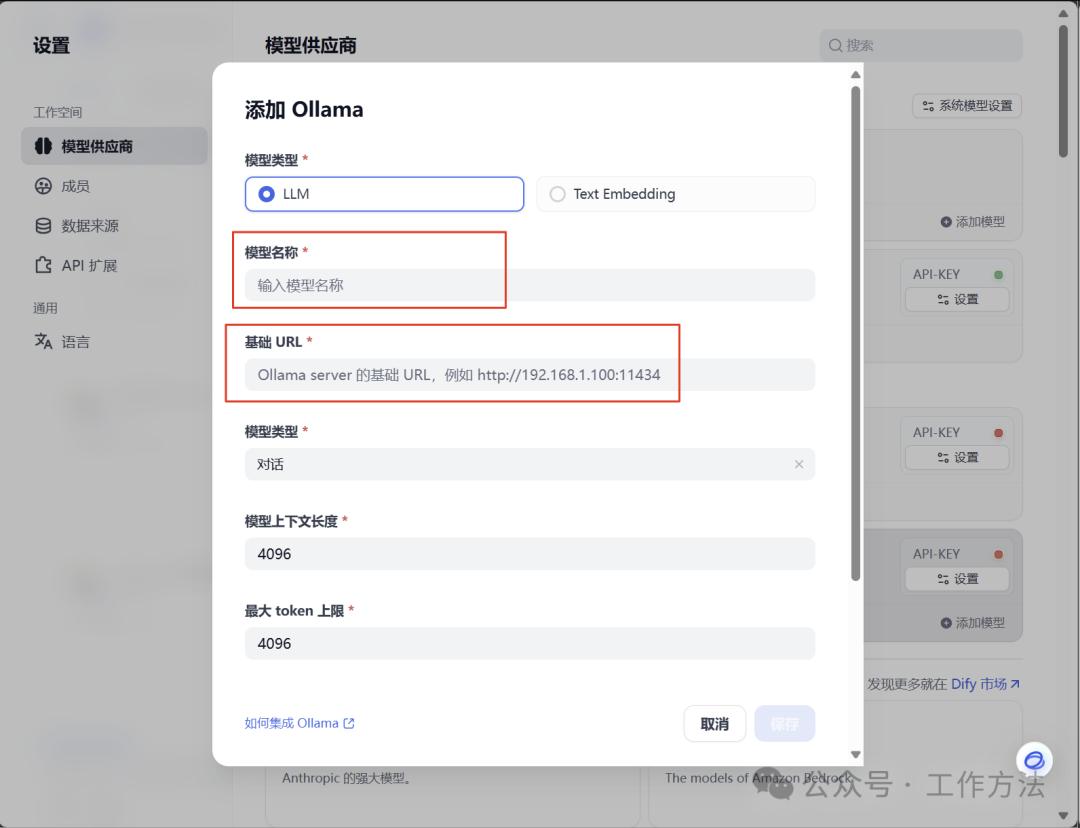Select the LLM model type radio
This screenshot has height=828, width=1080.
click(384, 194)
